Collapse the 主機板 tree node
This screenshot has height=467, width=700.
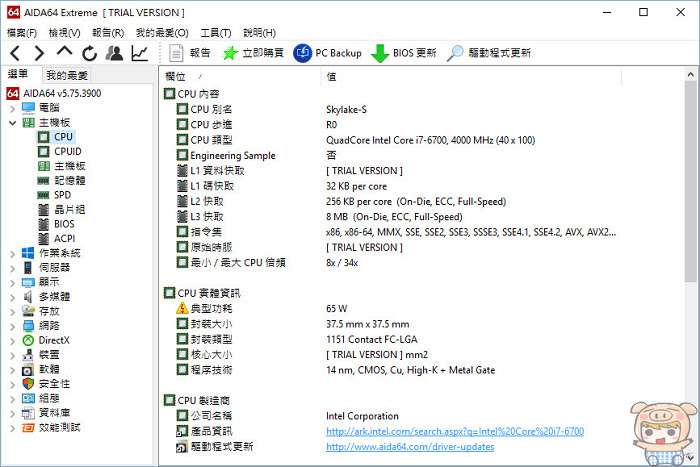(x=12, y=123)
